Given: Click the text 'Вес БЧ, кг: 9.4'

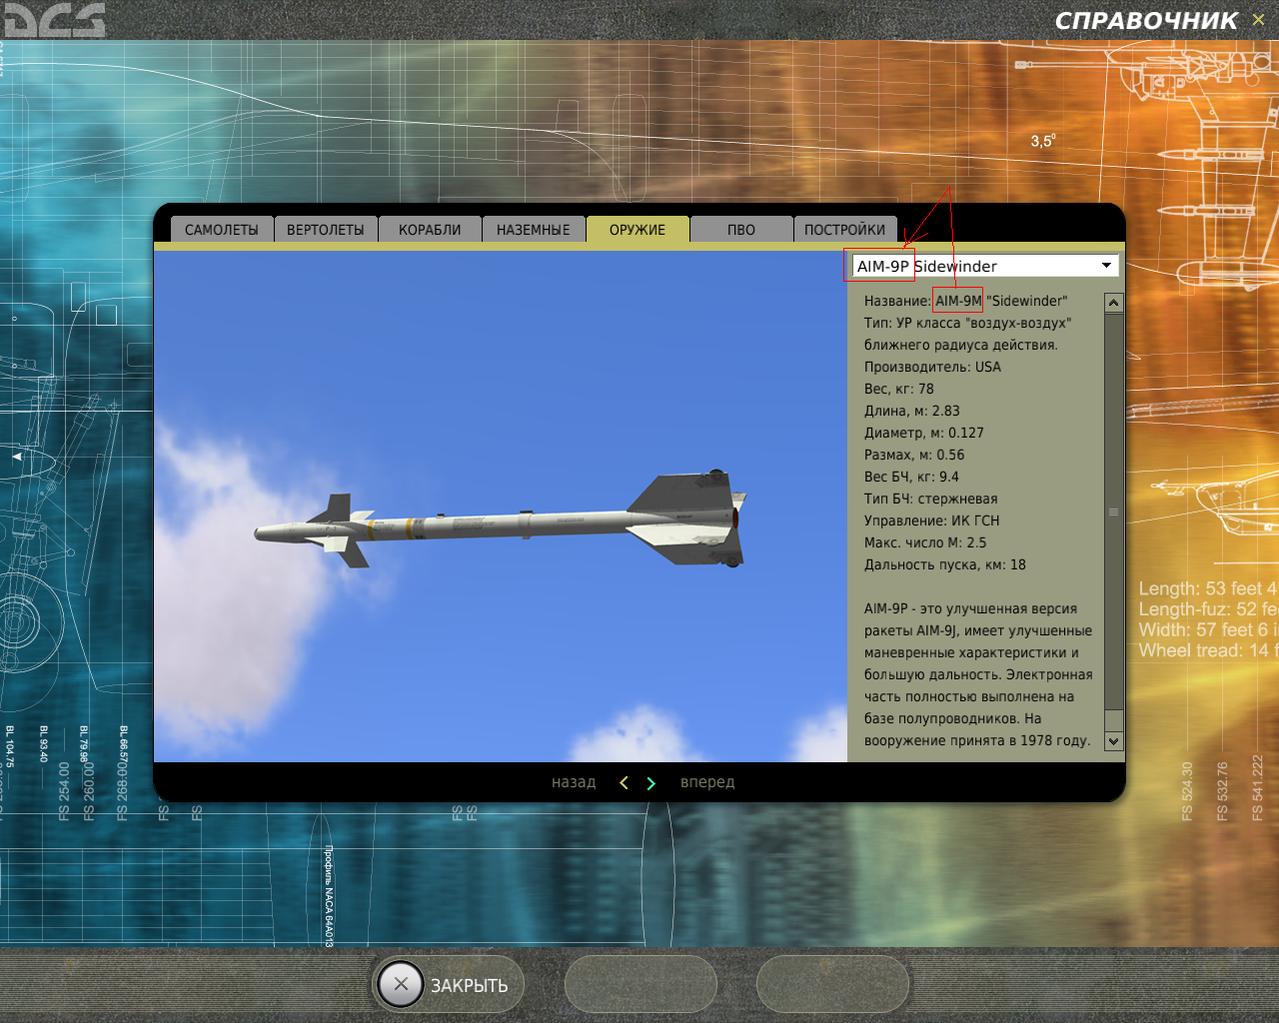Looking at the screenshot, I should tap(912, 477).
